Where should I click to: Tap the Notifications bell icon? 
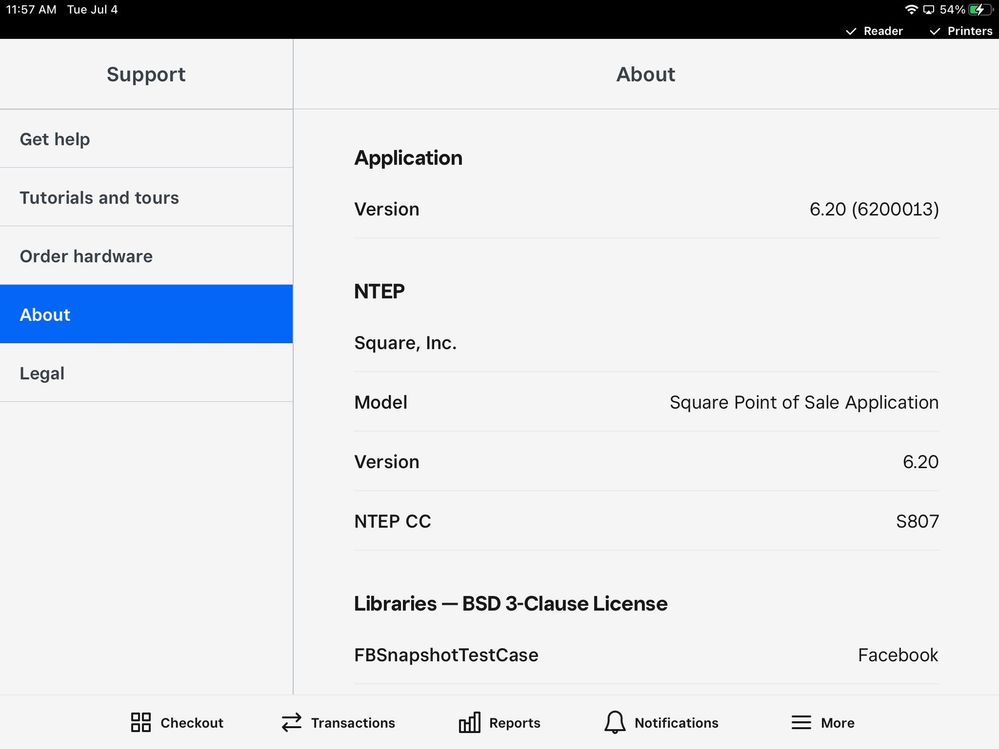click(x=615, y=722)
